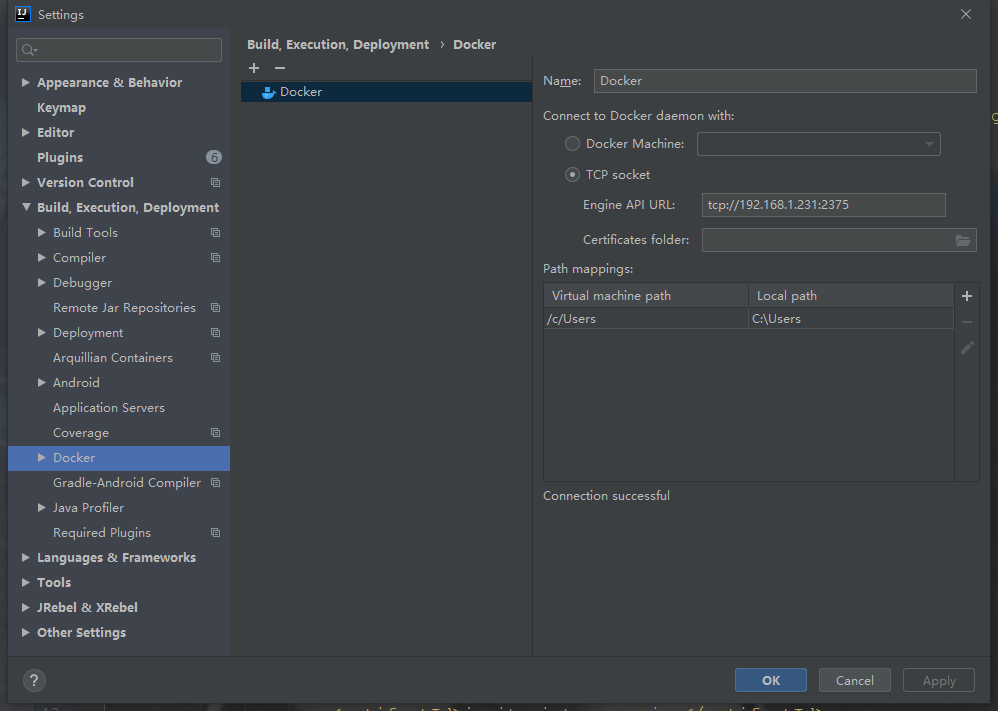Click the Name input field
Viewport: 998px width, 711px height.
pyautogui.click(x=785, y=81)
